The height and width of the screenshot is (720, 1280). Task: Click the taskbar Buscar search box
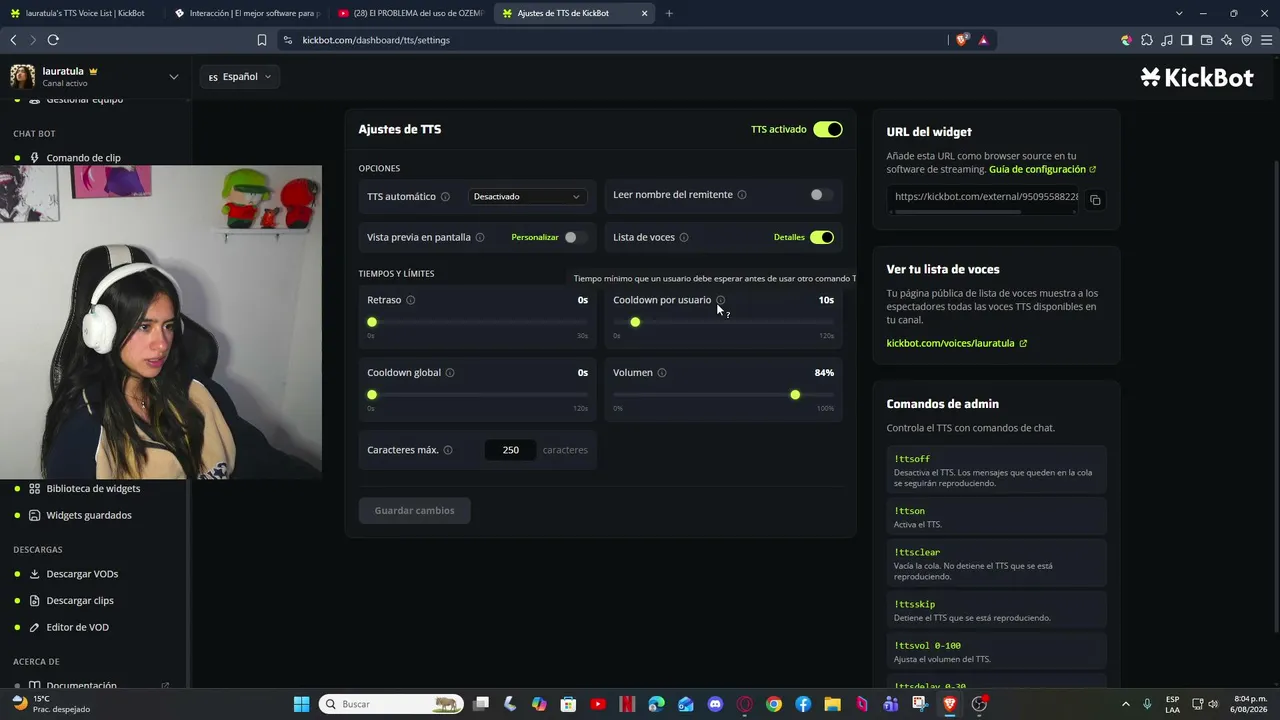tap(391, 704)
